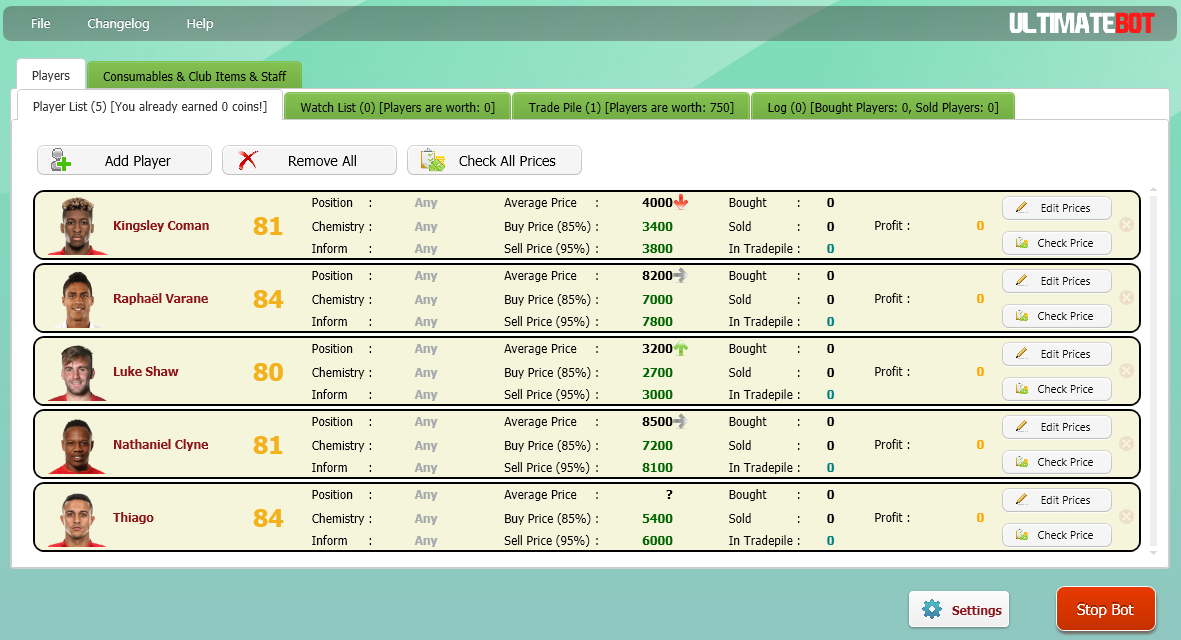Switch to Consumables & Club Items & Staff tab

(x=194, y=76)
